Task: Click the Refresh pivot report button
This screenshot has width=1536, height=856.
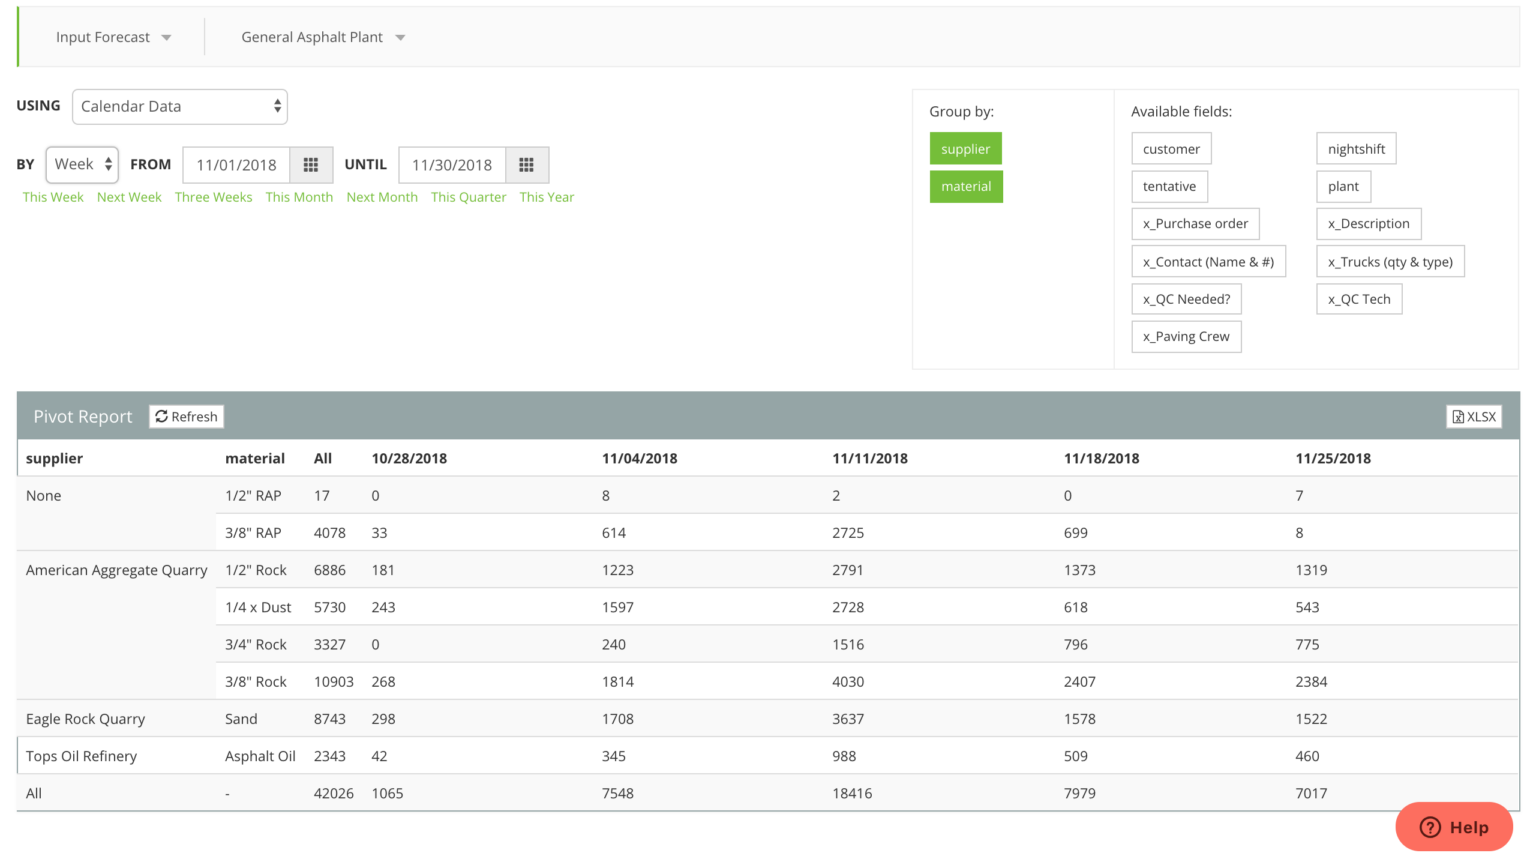Action: click(x=186, y=417)
